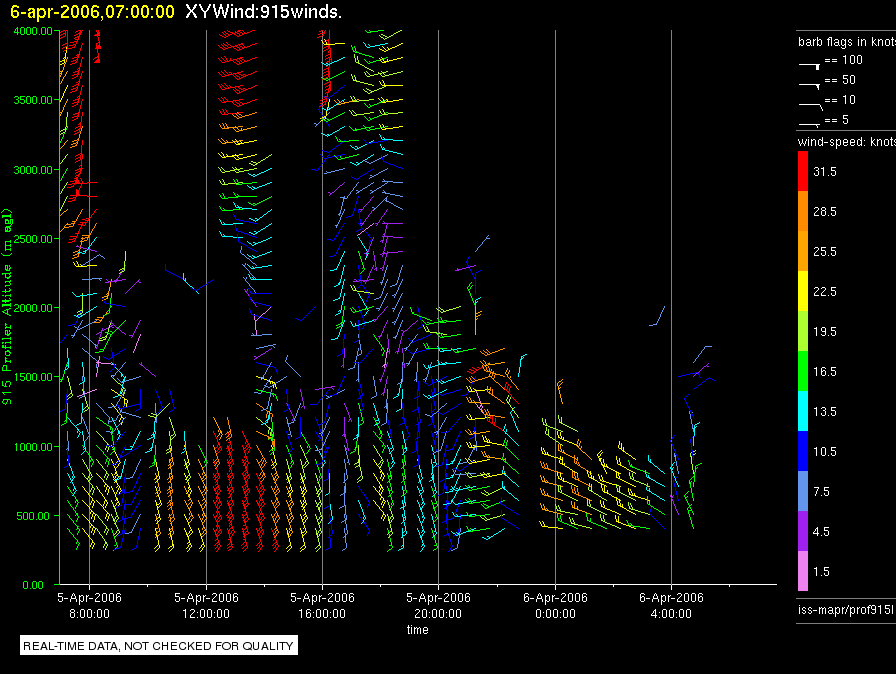Viewport: 896px width, 674px height.
Task: Click the 4000.00 altitude axis label
Action: click(35, 31)
